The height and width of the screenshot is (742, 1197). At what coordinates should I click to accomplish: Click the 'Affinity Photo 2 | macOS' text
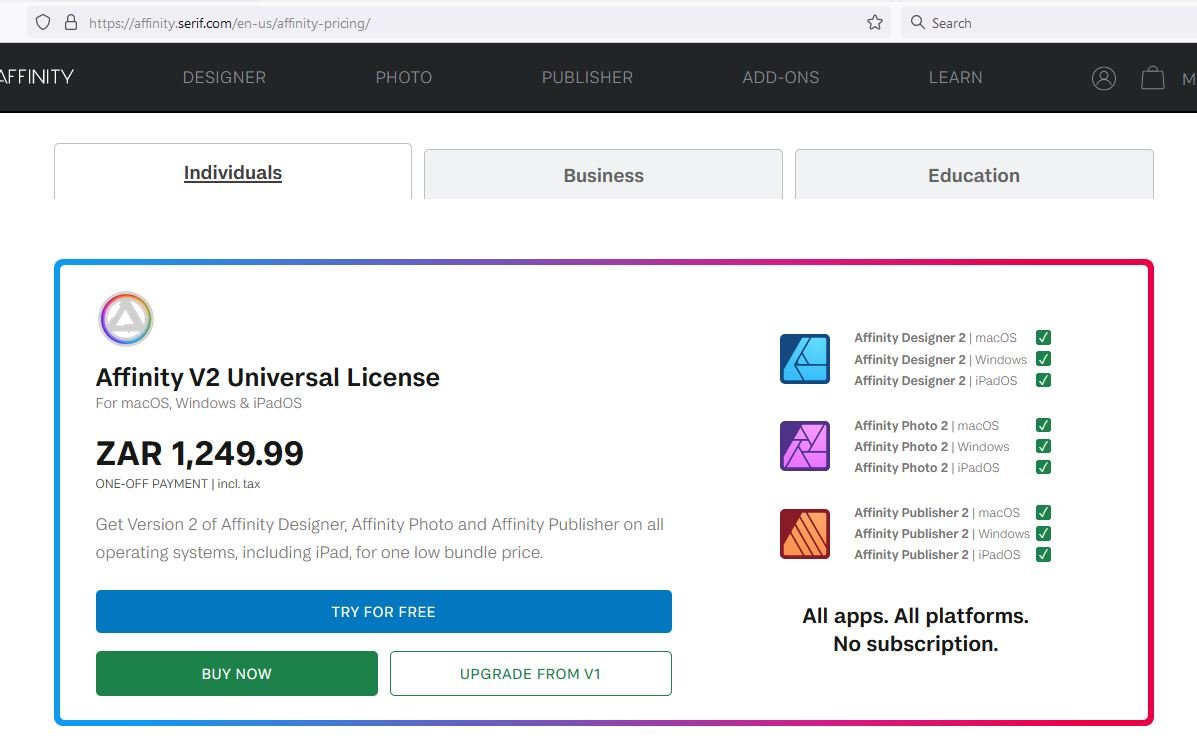click(927, 425)
